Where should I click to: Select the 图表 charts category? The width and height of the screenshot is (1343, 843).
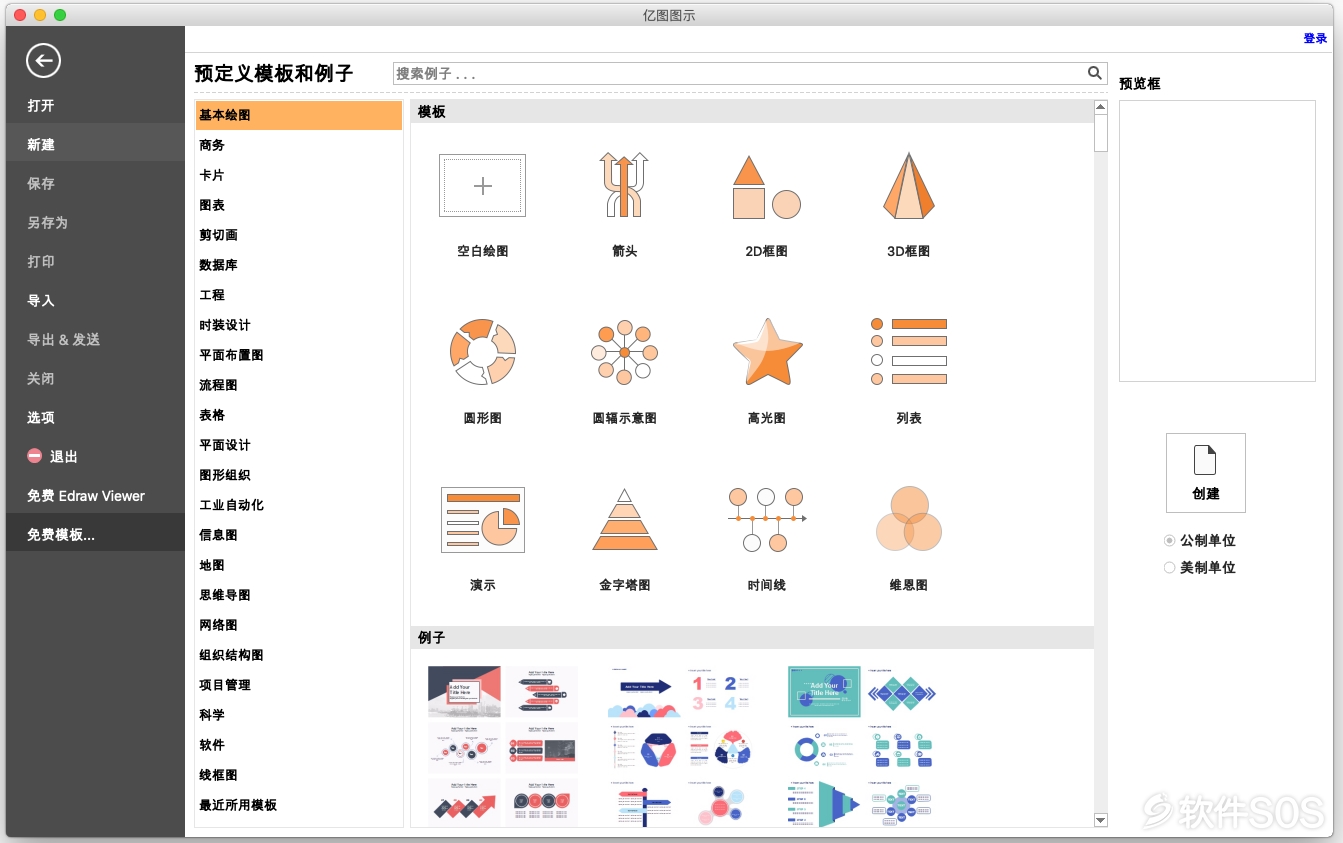299,205
